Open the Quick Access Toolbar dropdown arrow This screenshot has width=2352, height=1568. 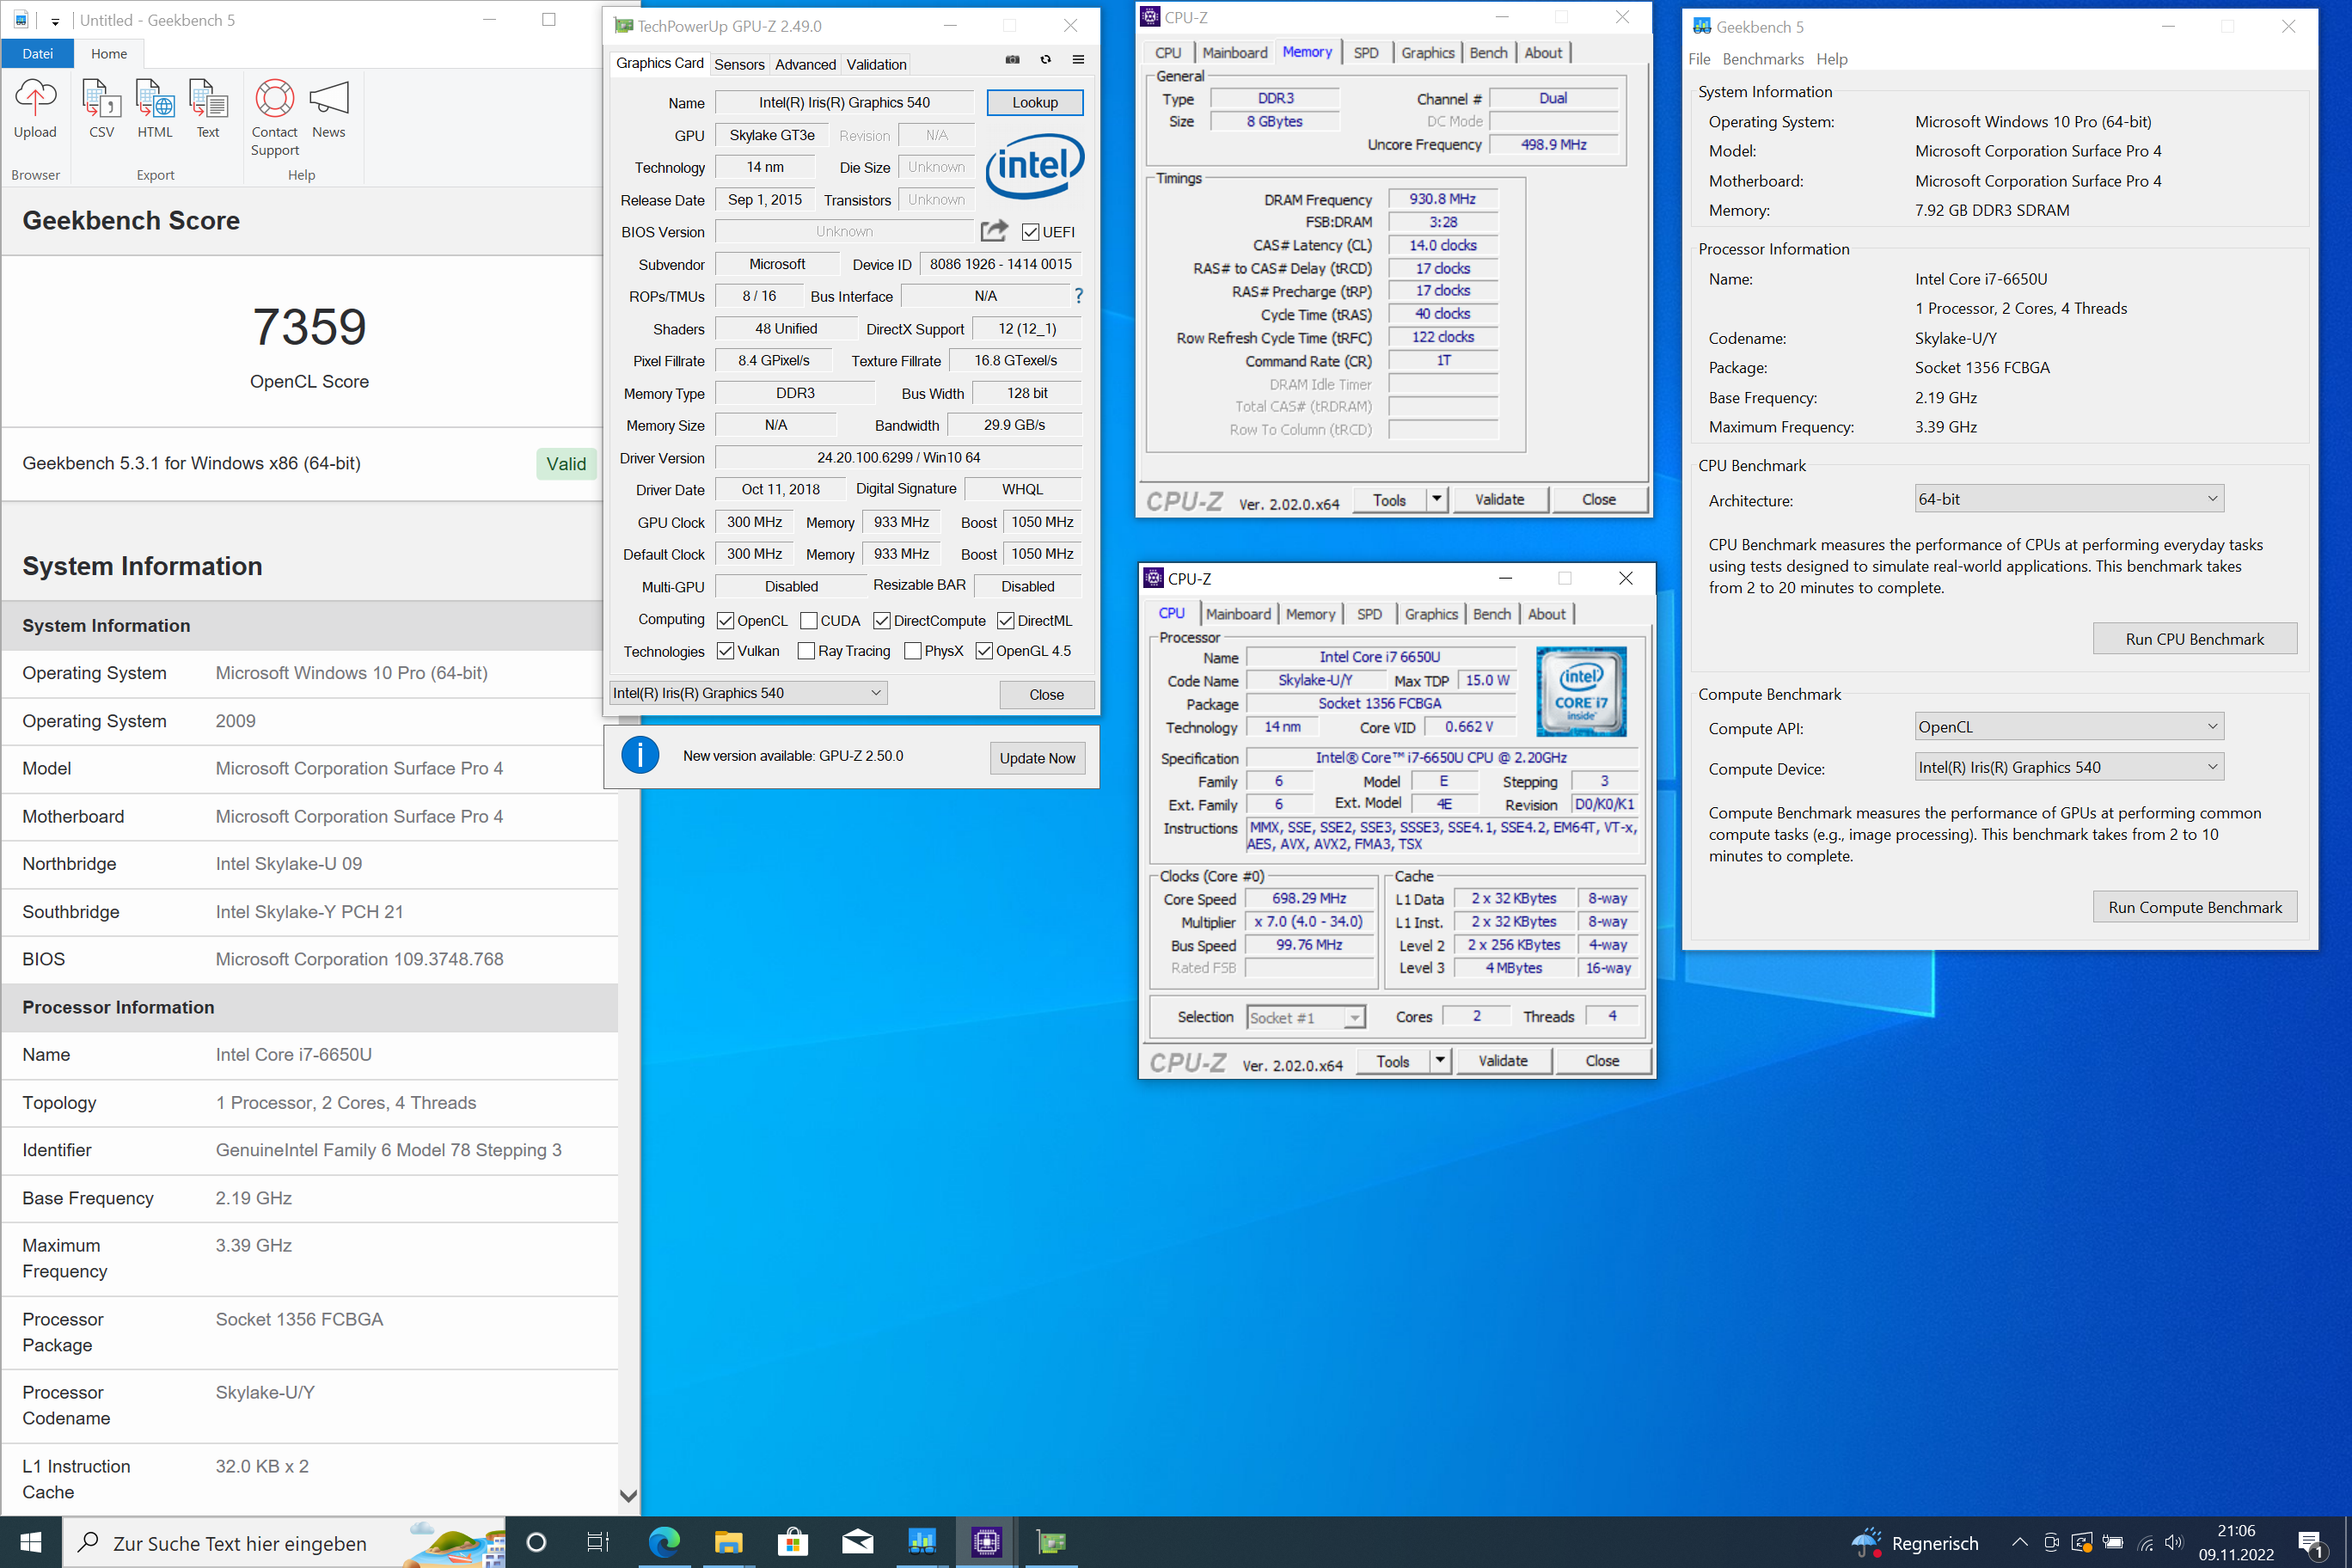pos(55,20)
